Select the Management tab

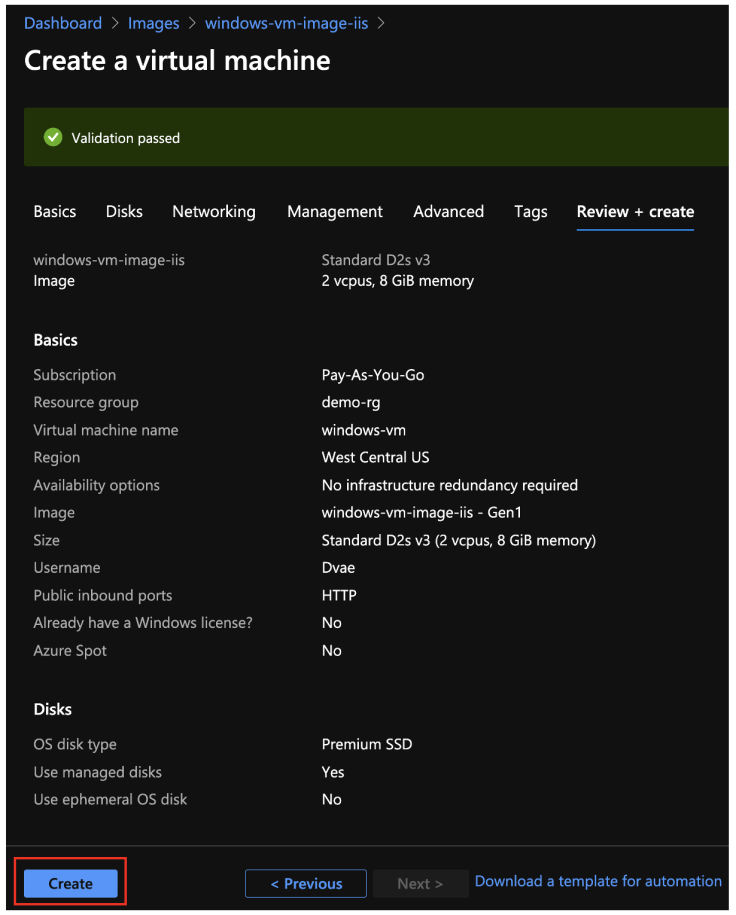[x=335, y=212]
